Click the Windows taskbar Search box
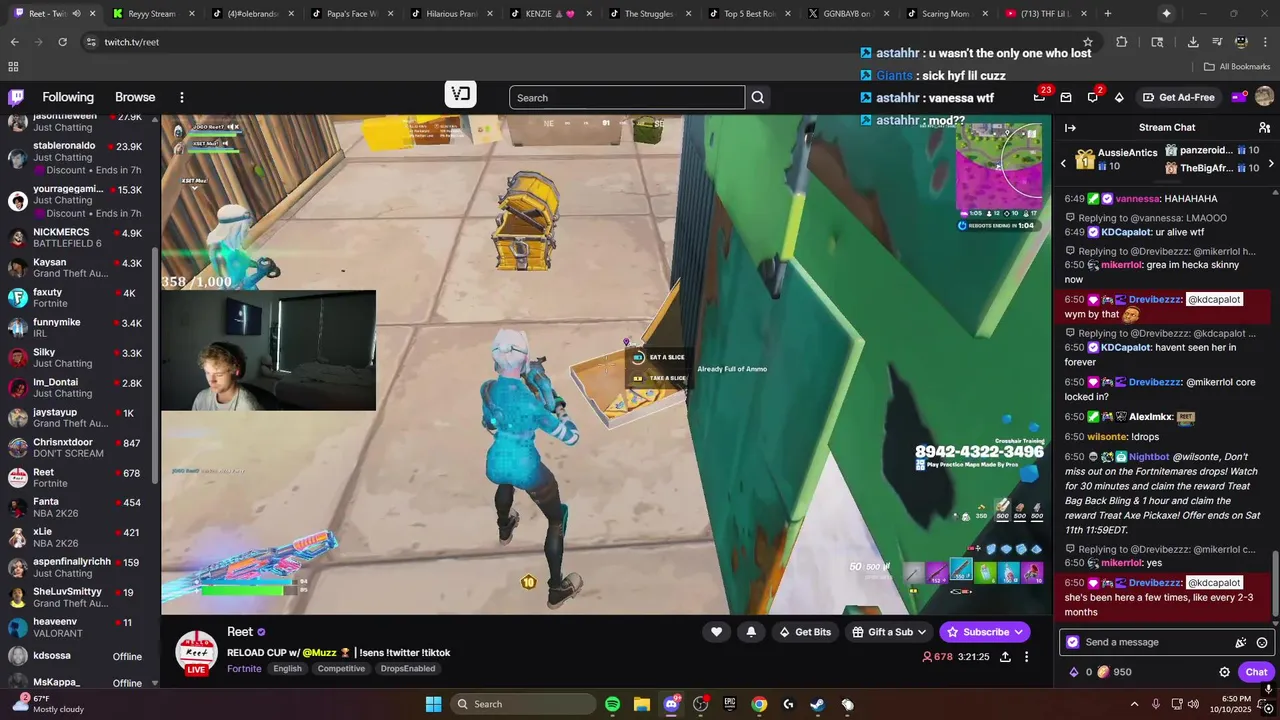1280x720 pixels. tap(524, 704)
